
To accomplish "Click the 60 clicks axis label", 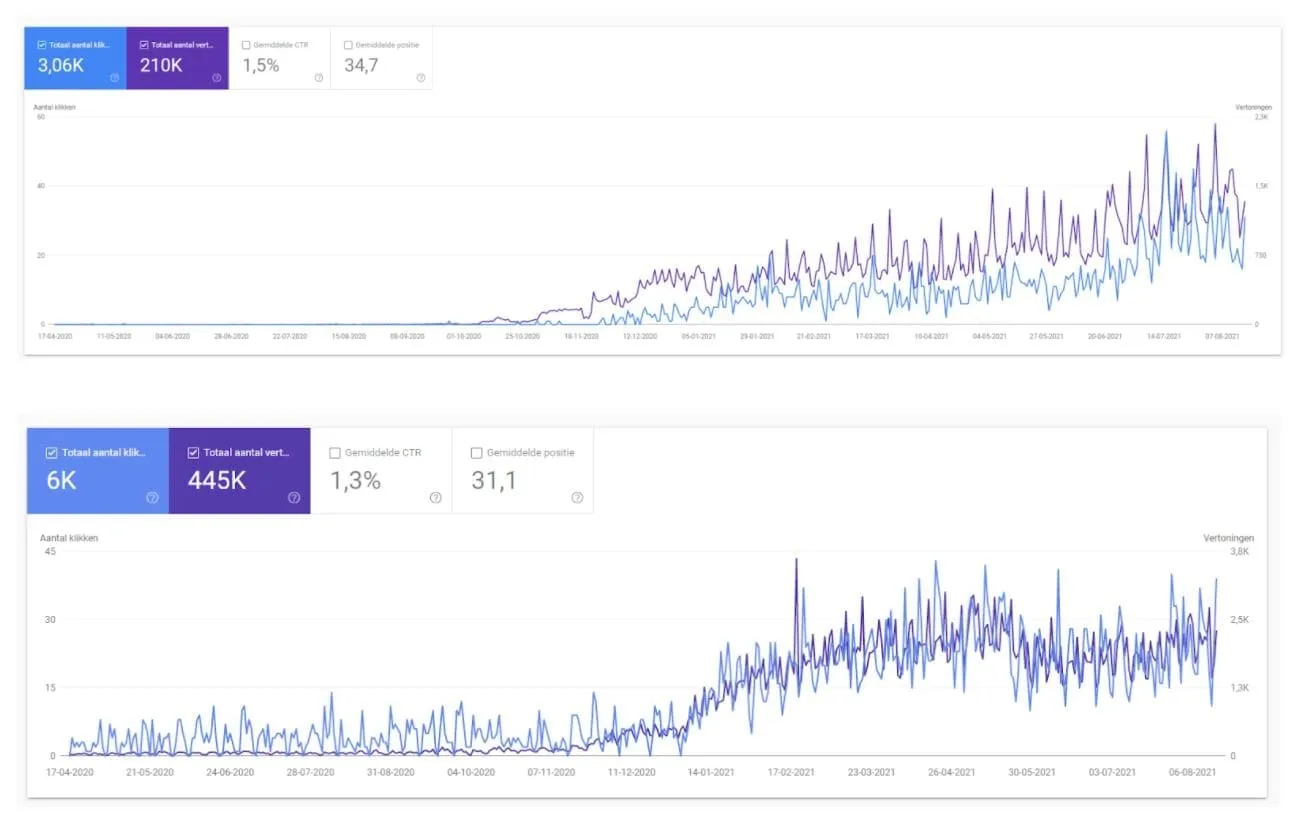I will click(x=41, y=117).
